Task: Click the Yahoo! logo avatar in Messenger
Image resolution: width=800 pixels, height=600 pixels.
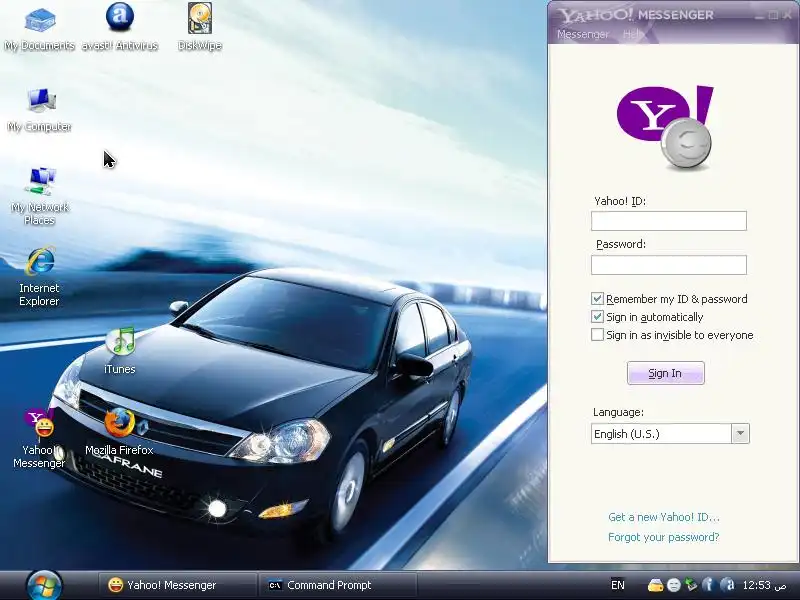Action: (x=665, y=128)
